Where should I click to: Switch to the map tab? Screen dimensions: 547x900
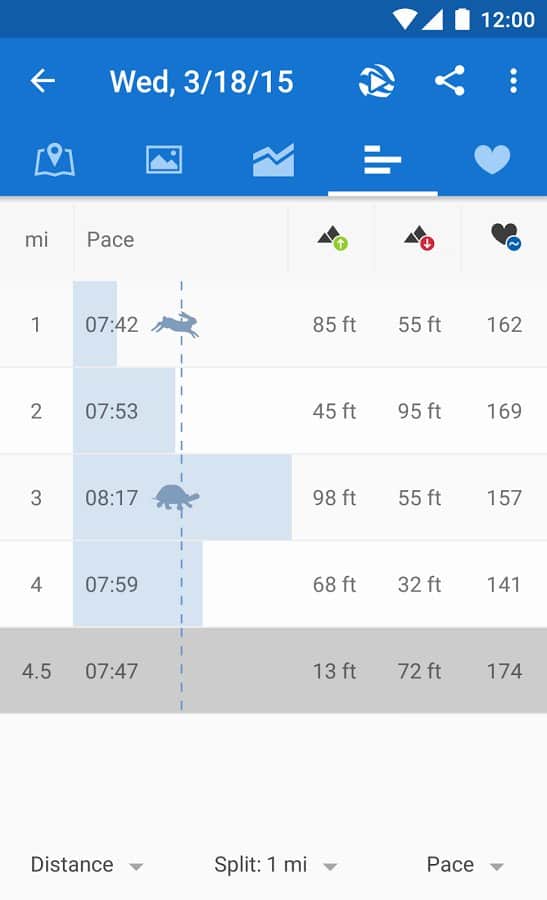coord(55,159)
